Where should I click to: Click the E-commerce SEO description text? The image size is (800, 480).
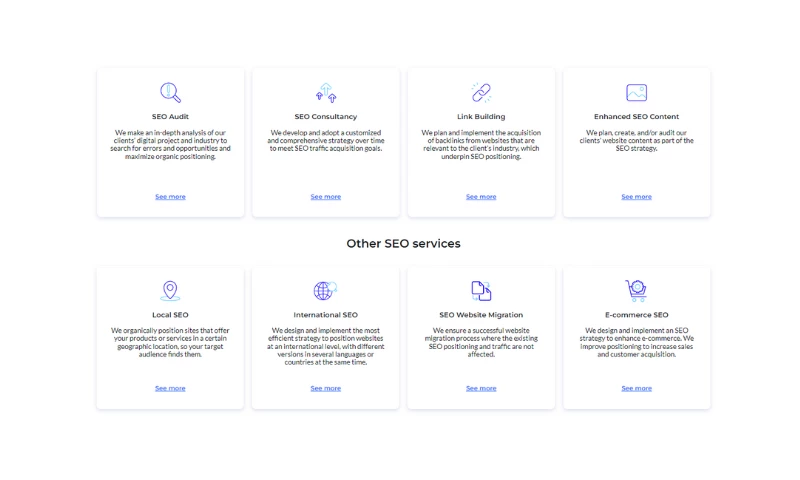(636, 342)
